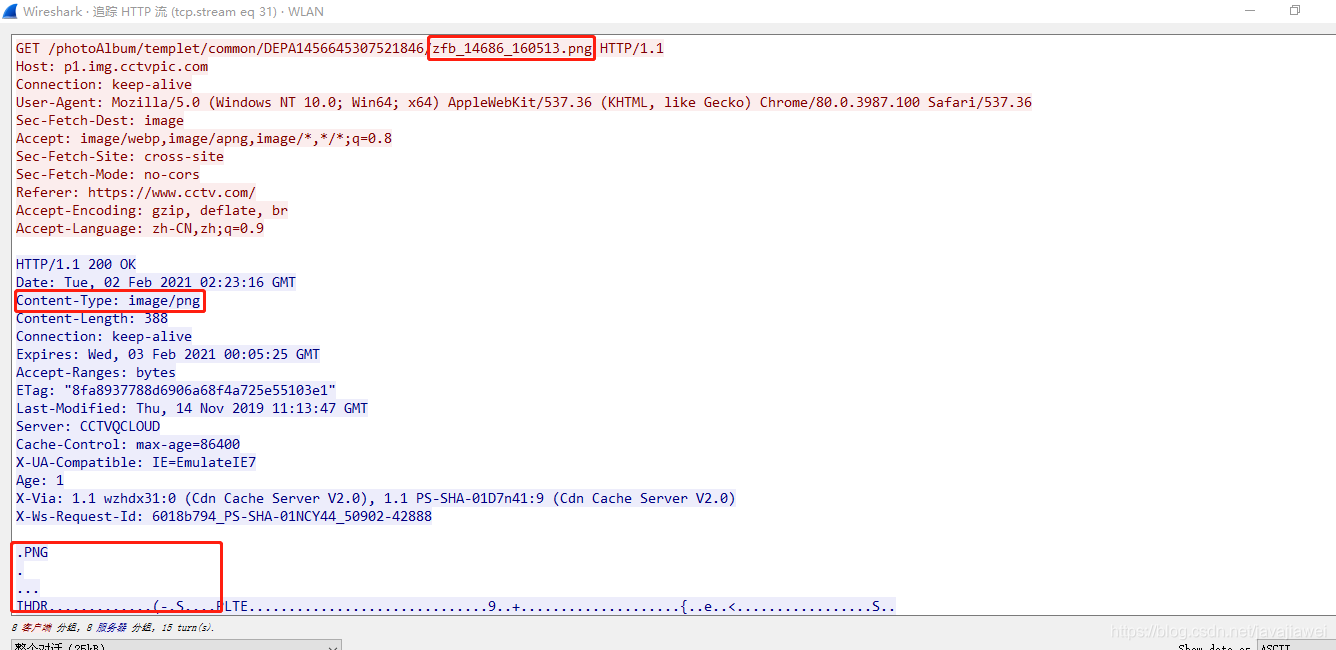Click the Expires: Wed, 03 Feb 2021 line
The image size is (1336, 650).
(168, 354)
